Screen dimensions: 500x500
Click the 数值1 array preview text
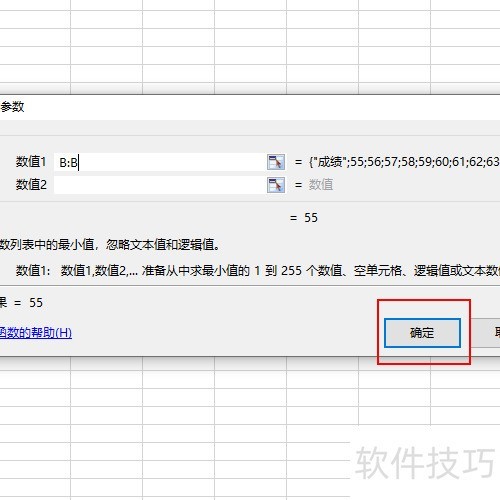pos(404,162)
